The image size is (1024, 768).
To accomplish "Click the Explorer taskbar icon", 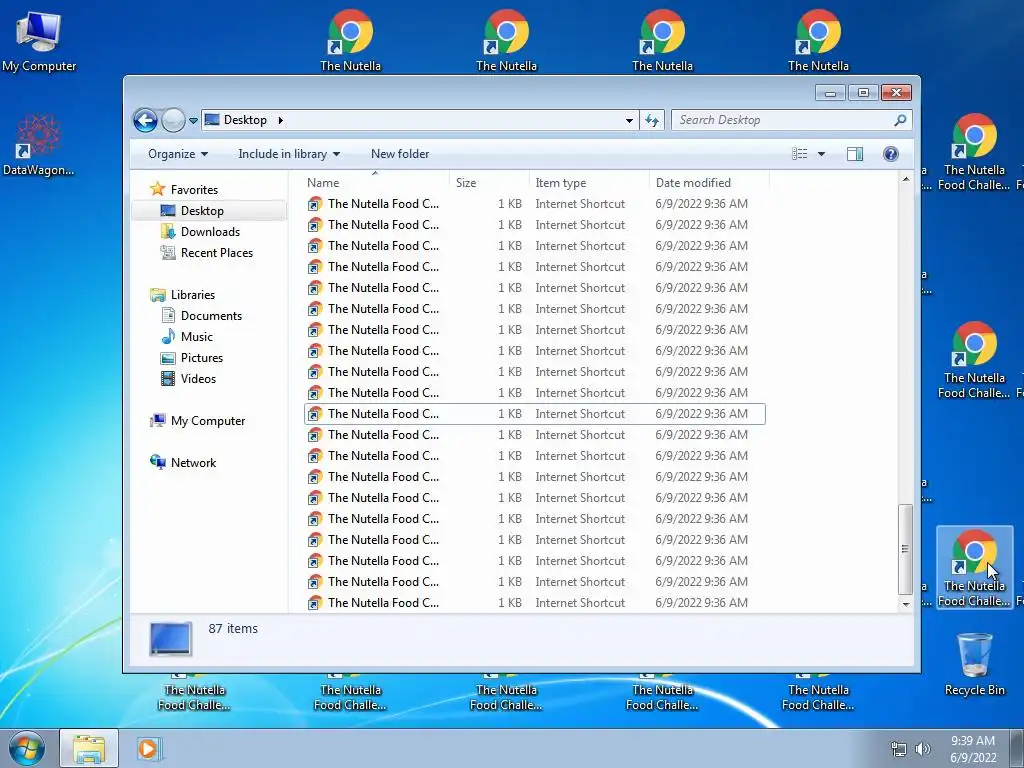I will (89, 748).
